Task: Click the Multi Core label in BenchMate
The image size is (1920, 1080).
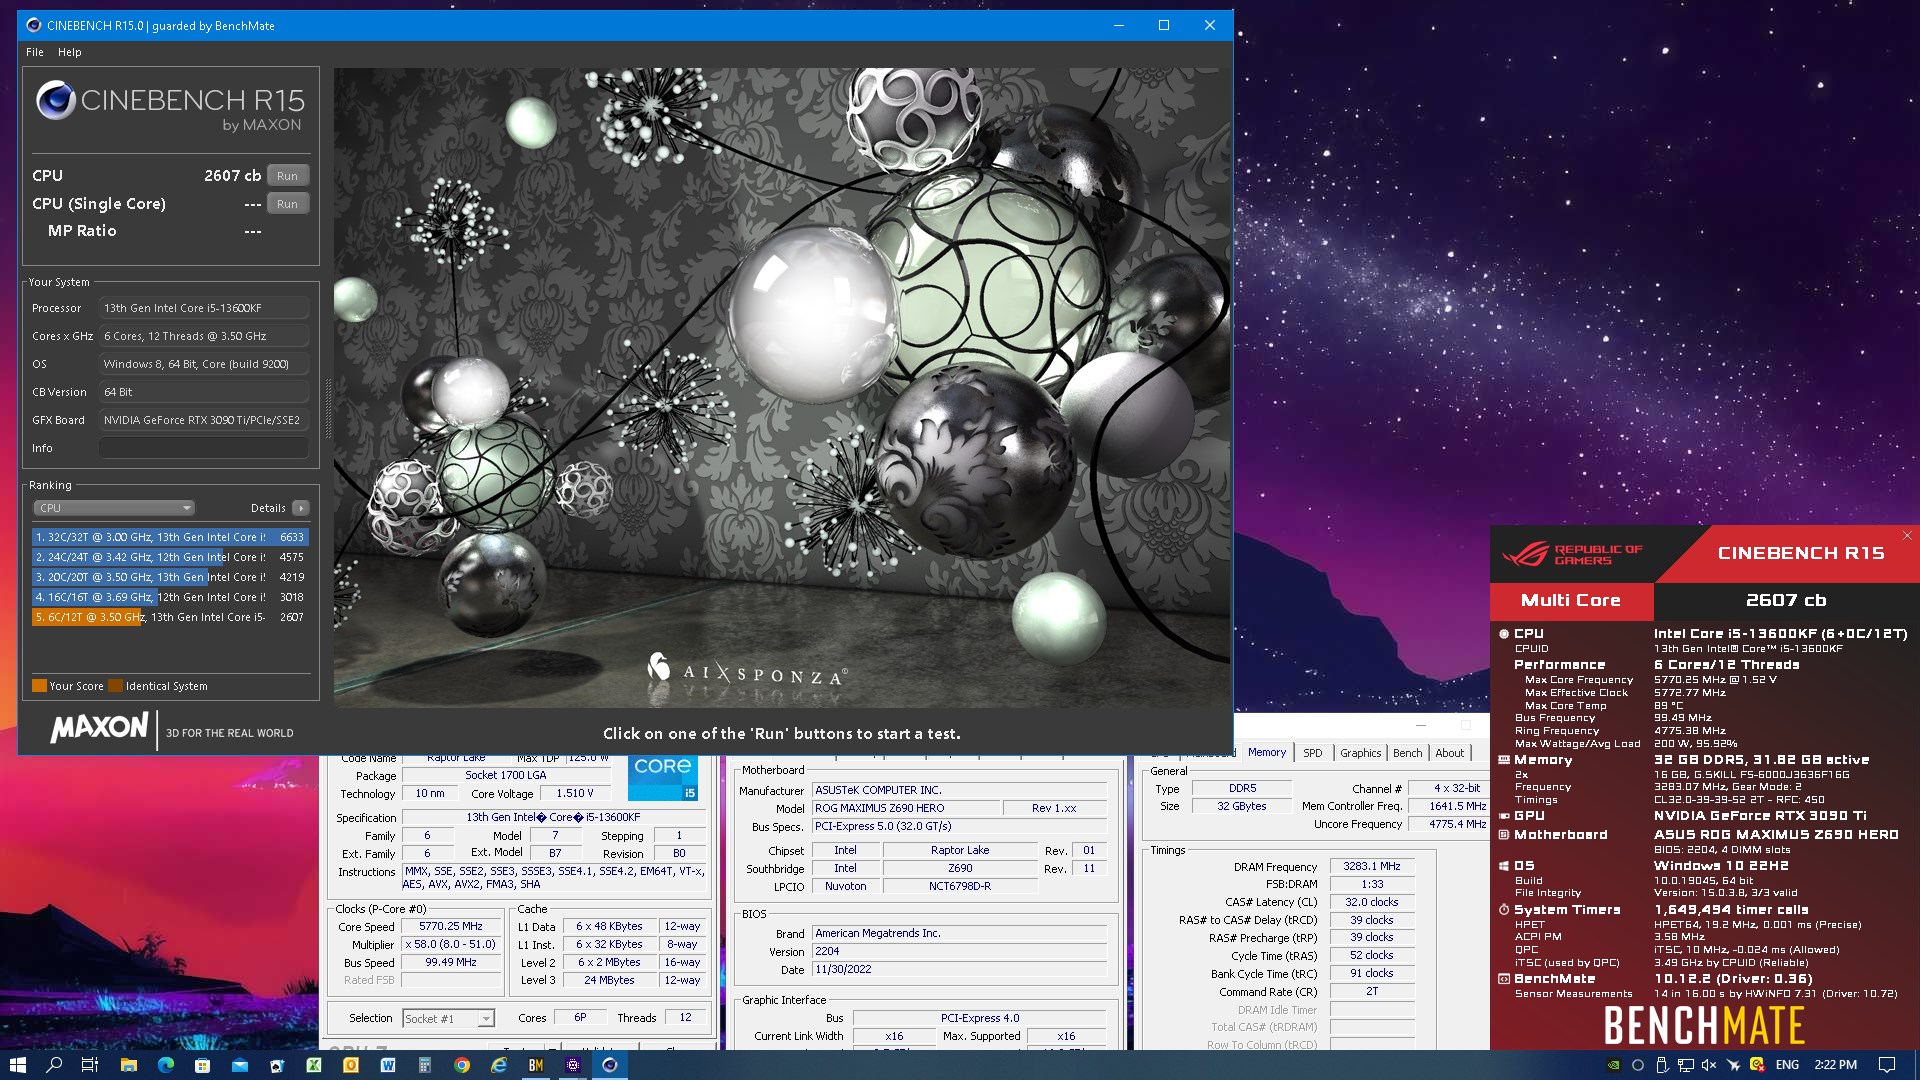Action: (x=1571, y=600)
